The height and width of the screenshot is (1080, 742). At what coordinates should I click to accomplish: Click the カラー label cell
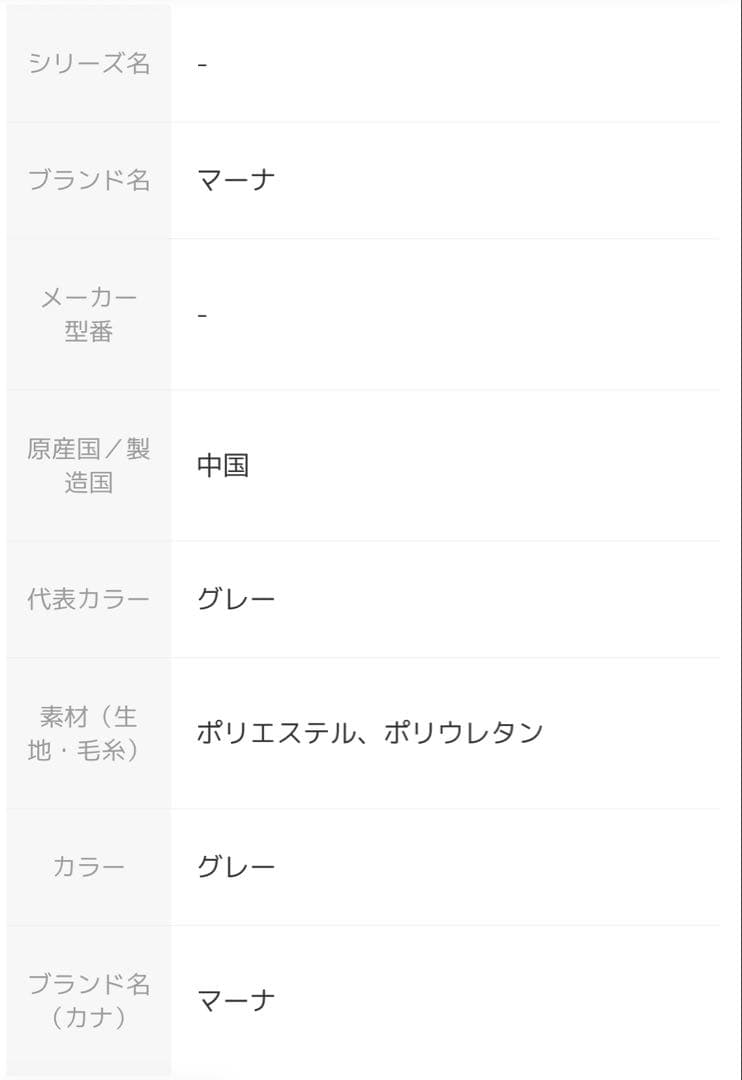(x=89, y=867)
